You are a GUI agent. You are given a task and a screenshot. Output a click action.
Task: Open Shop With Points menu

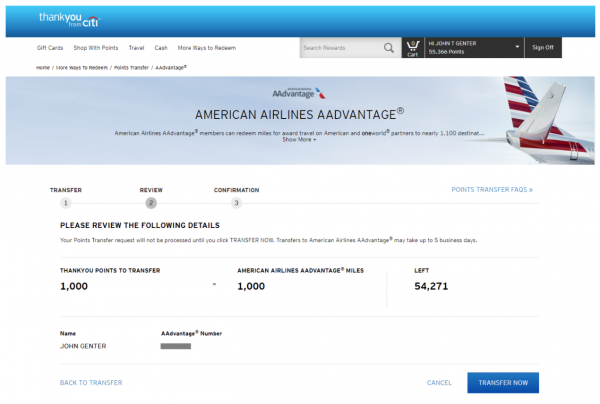(x=98, y=47)
